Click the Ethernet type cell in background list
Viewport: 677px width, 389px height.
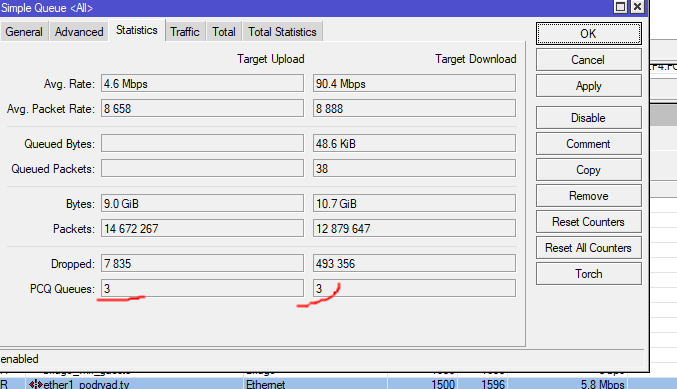pos(266,384)
